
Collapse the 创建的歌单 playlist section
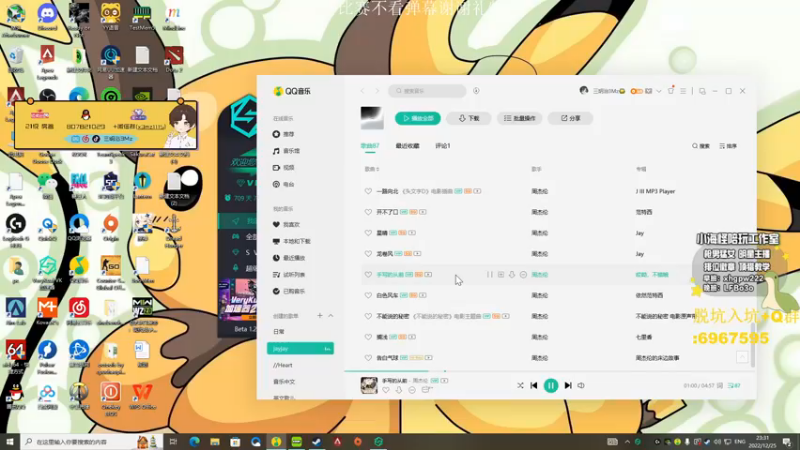click(331, 316)
